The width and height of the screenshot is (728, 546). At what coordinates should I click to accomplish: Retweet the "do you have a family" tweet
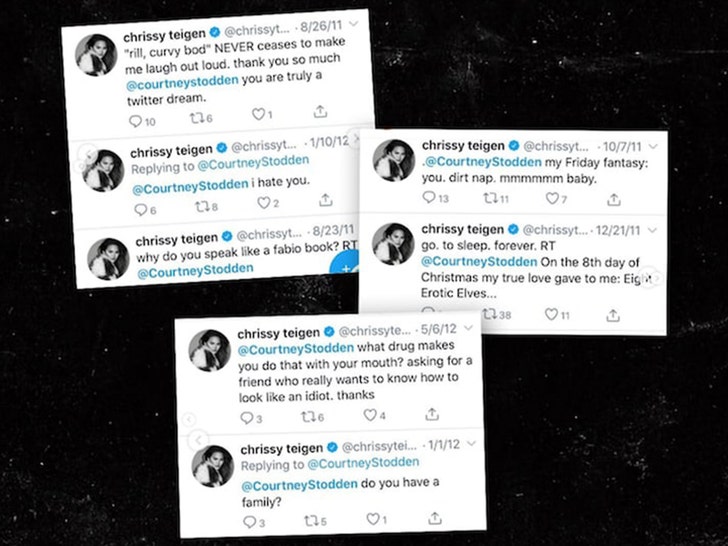pyautogui.click(x=311, y=520)
